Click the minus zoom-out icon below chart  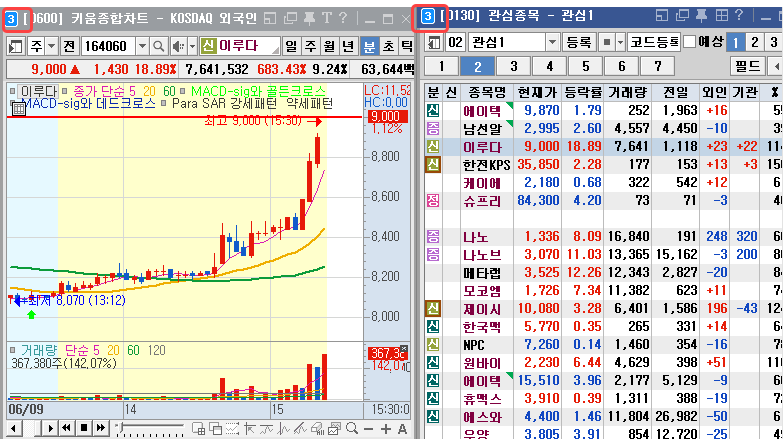coord(368,429)
